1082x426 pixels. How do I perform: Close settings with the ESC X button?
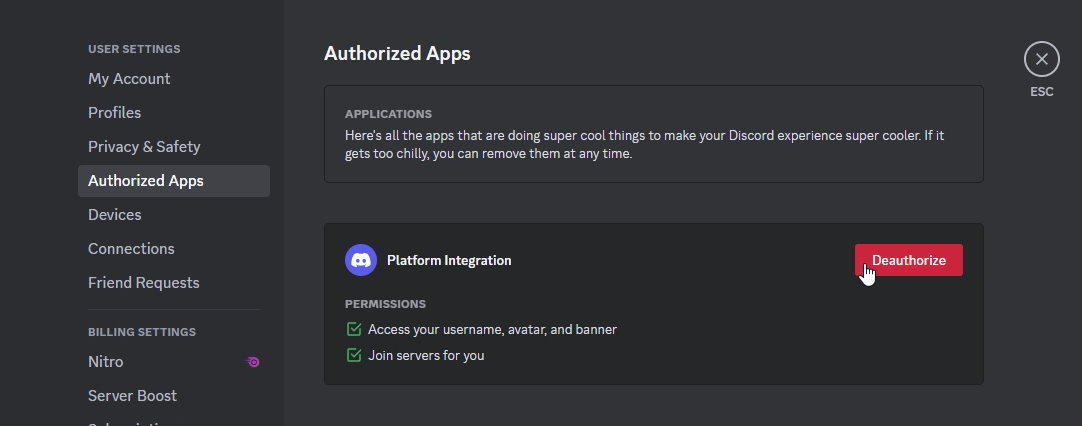tap(1041, 59)
